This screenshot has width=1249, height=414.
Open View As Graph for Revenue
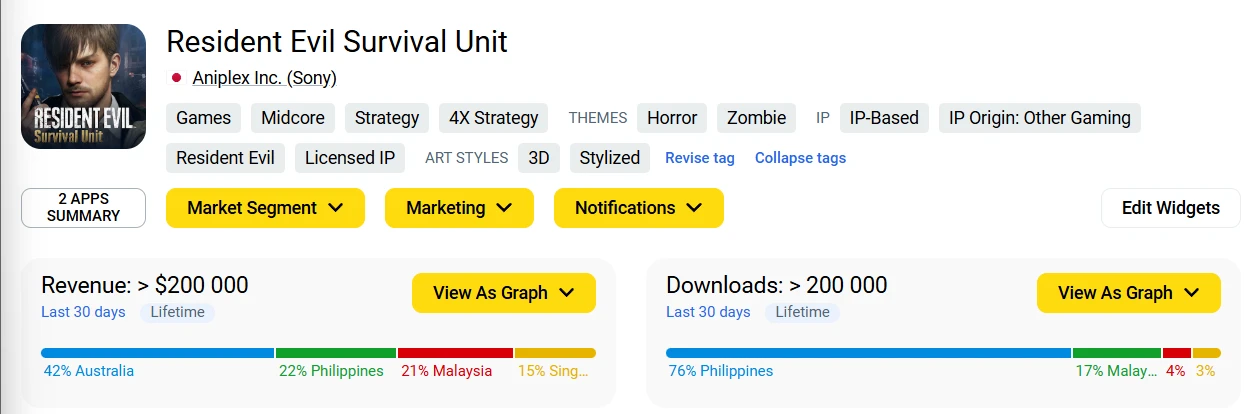point(503,293)
